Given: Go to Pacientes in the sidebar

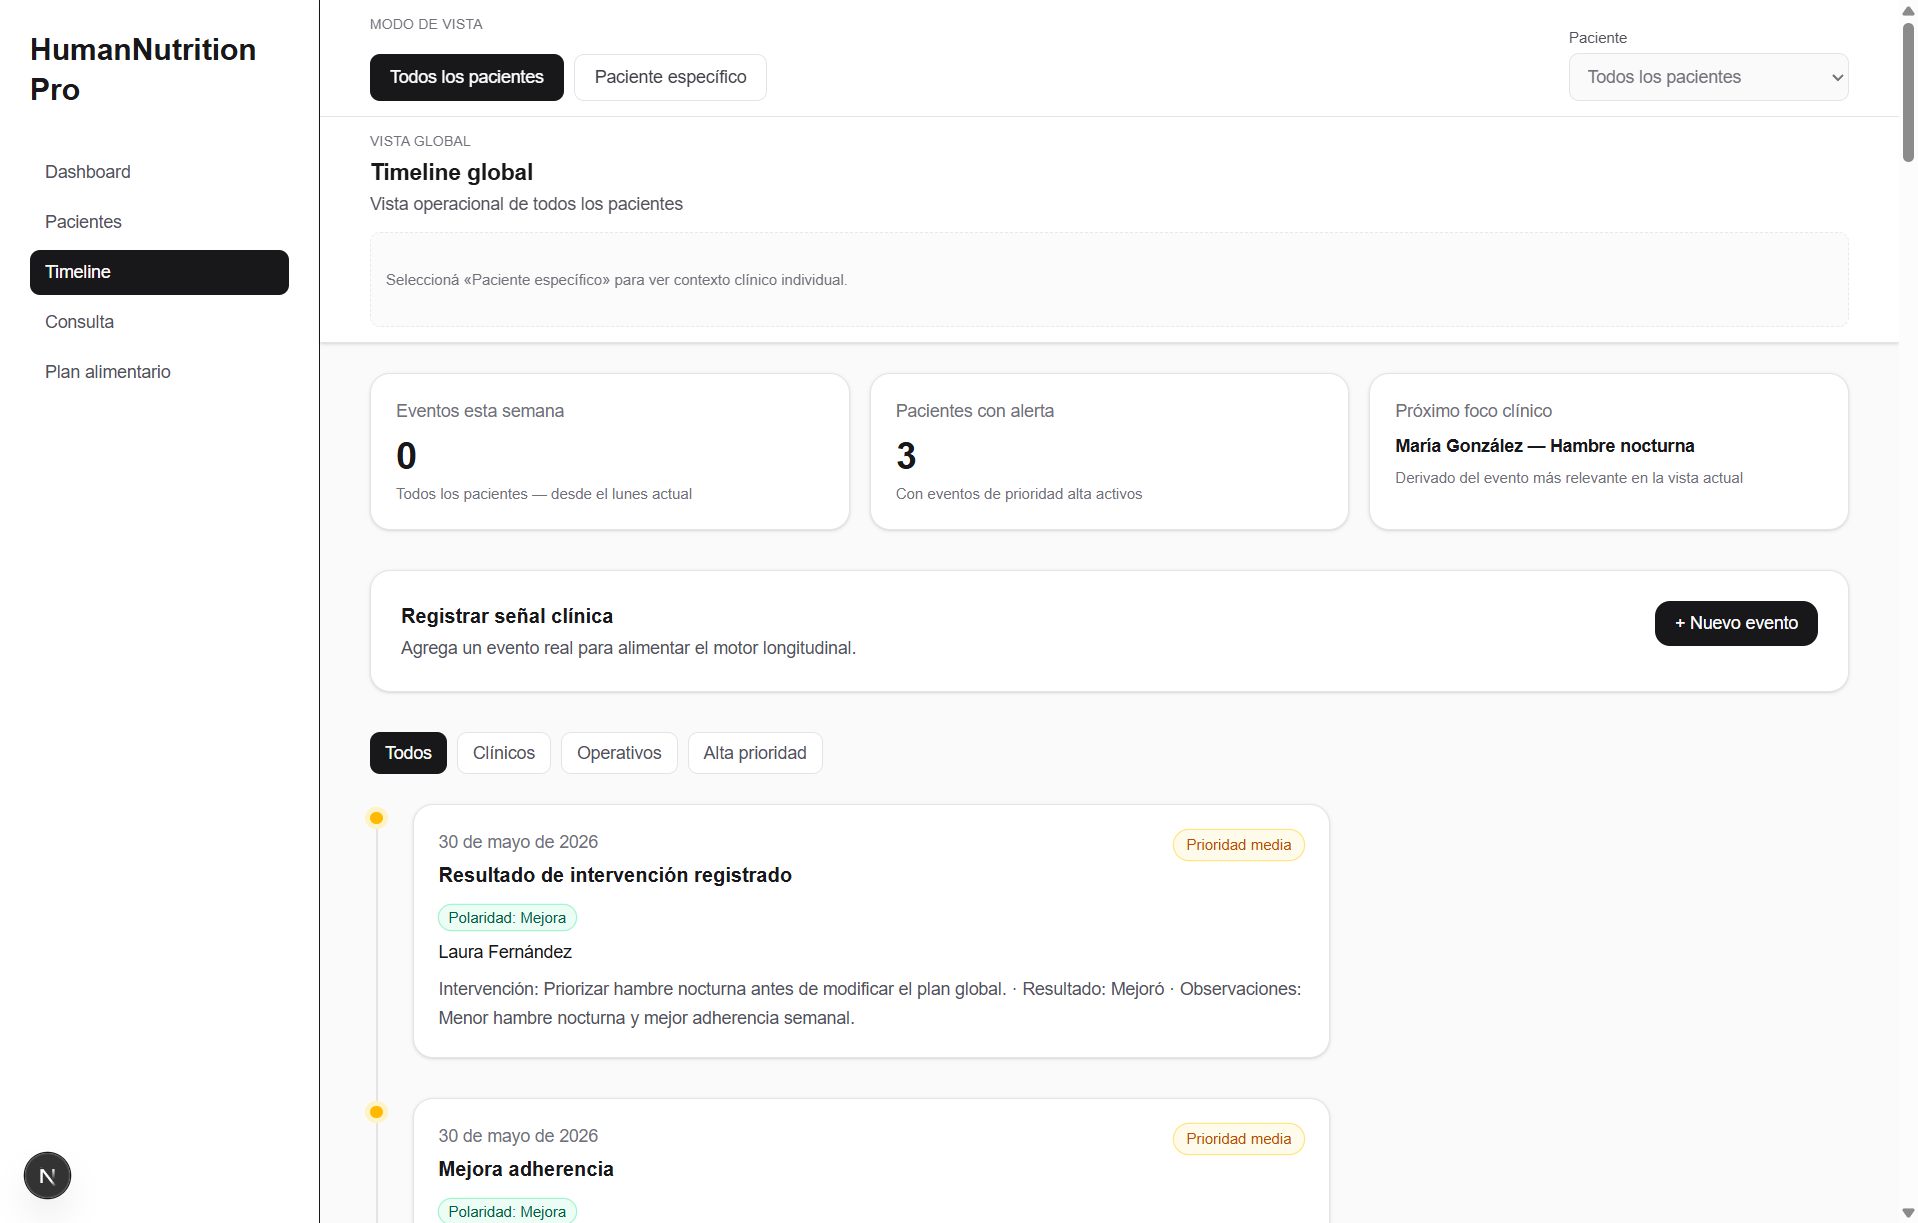Looking at the screenshot, I should (159, 222).
